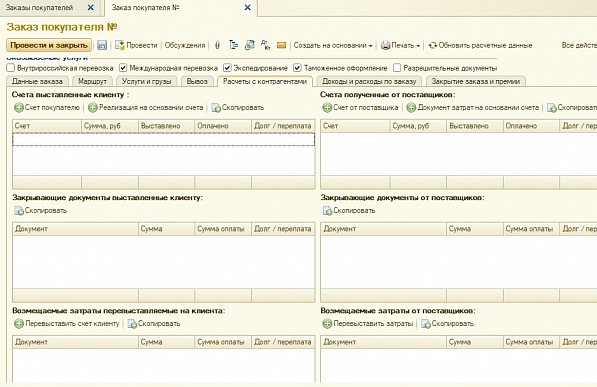The height and width of the screenshot is (387, 597).
Task: Click Документ header in reimbursable costs to client
Action: pos(75,342)
